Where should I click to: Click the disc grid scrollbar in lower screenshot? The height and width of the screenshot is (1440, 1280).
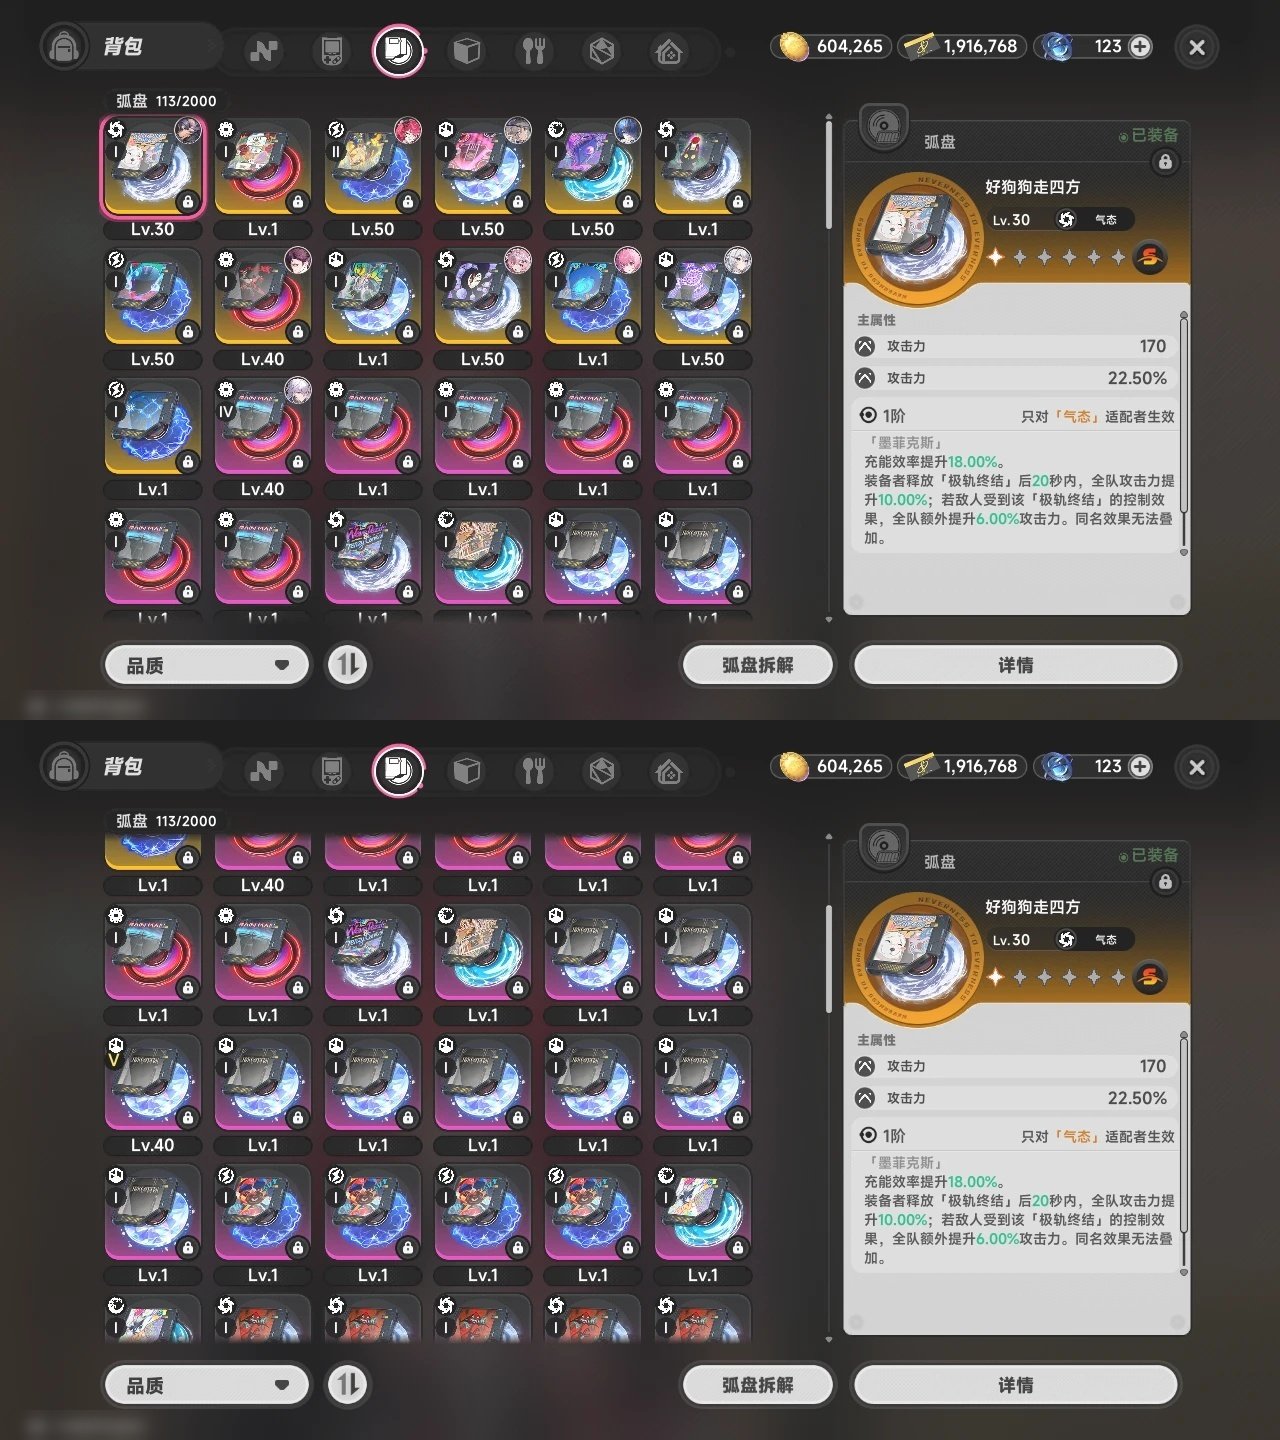click(x=829, y=960)
